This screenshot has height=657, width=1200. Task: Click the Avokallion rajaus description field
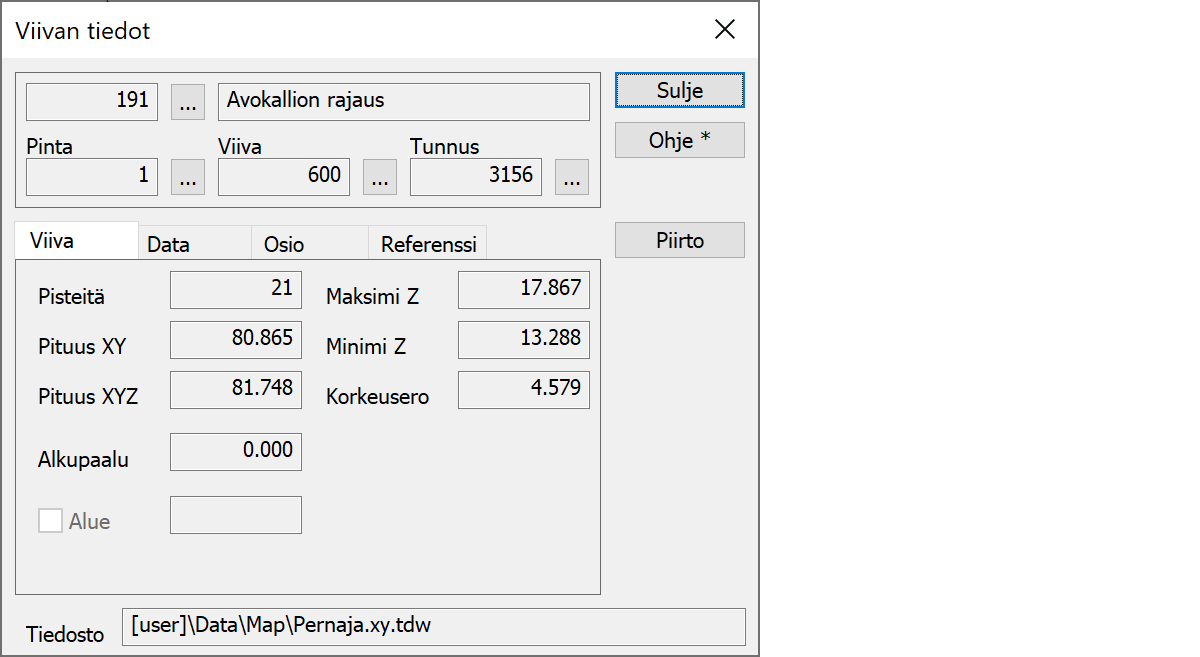click(x=403, y=102)
